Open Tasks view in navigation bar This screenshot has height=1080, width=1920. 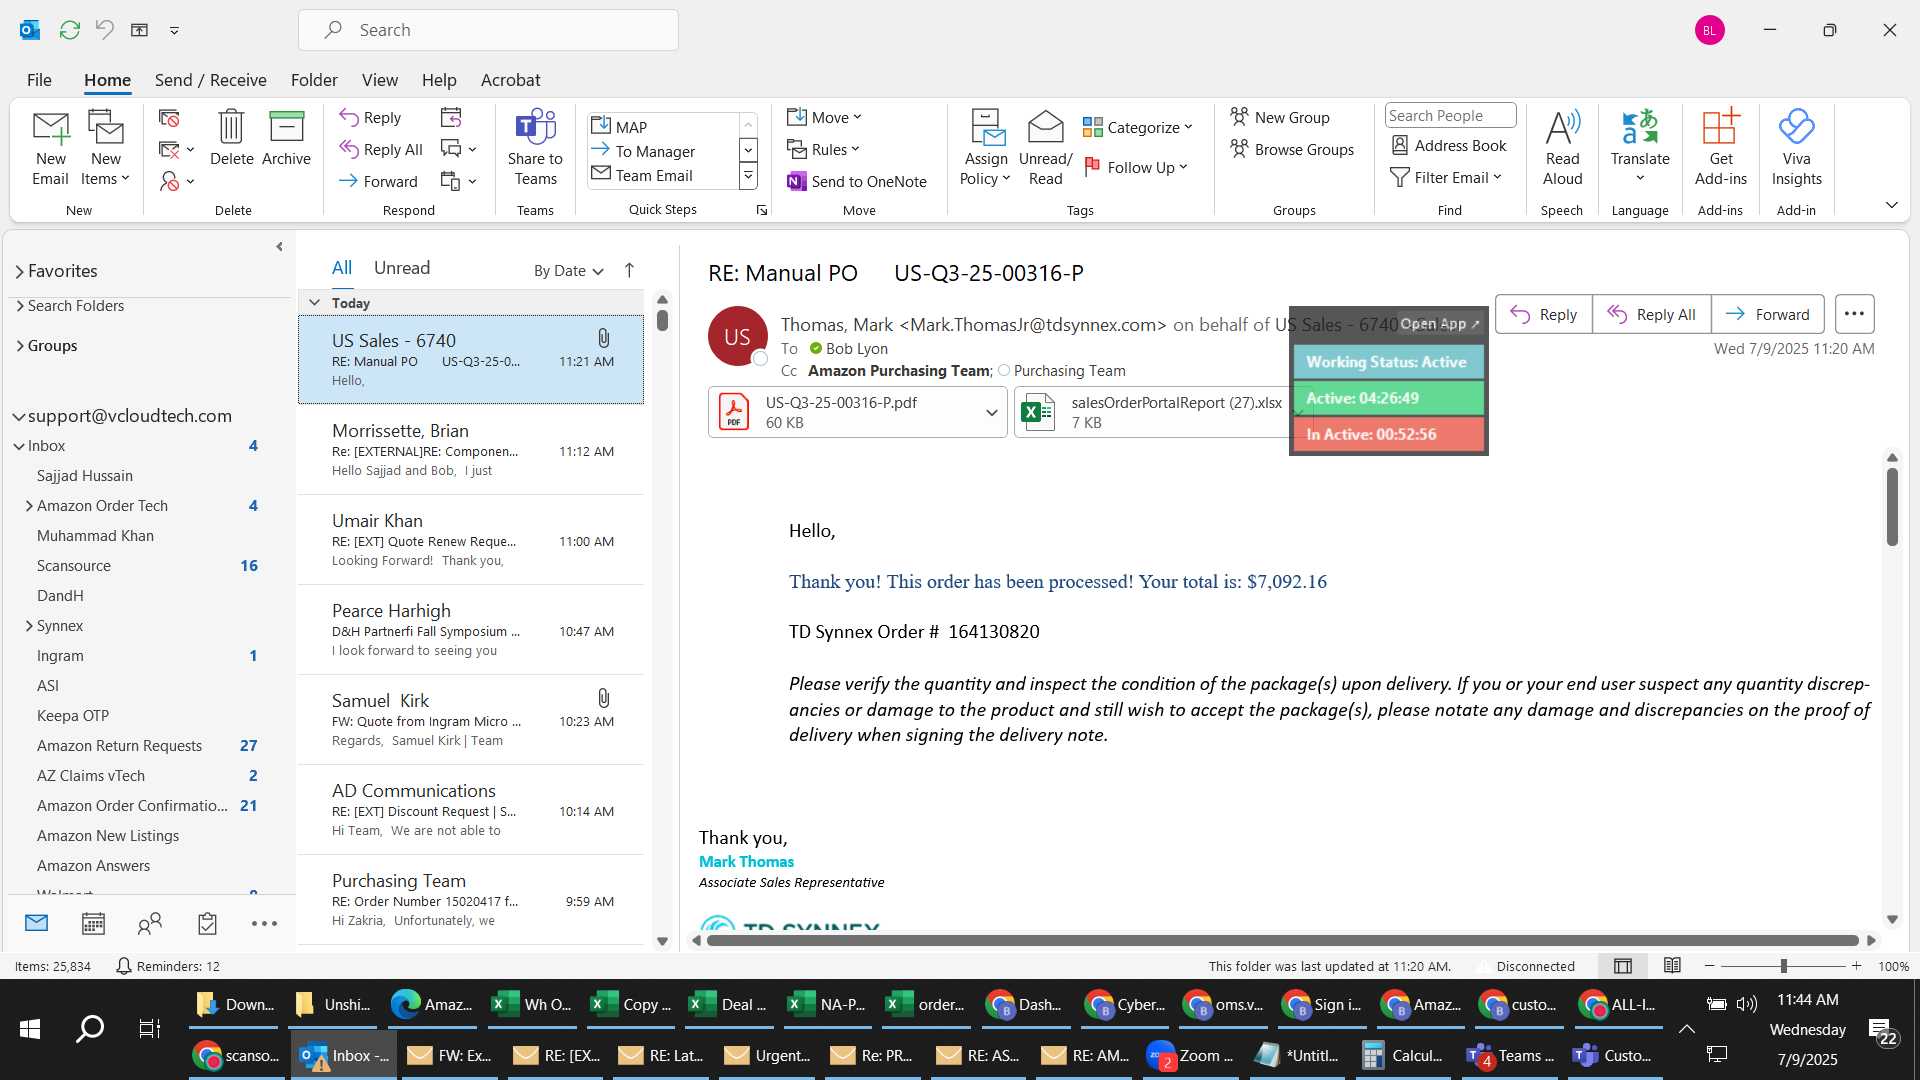[207, 924]
